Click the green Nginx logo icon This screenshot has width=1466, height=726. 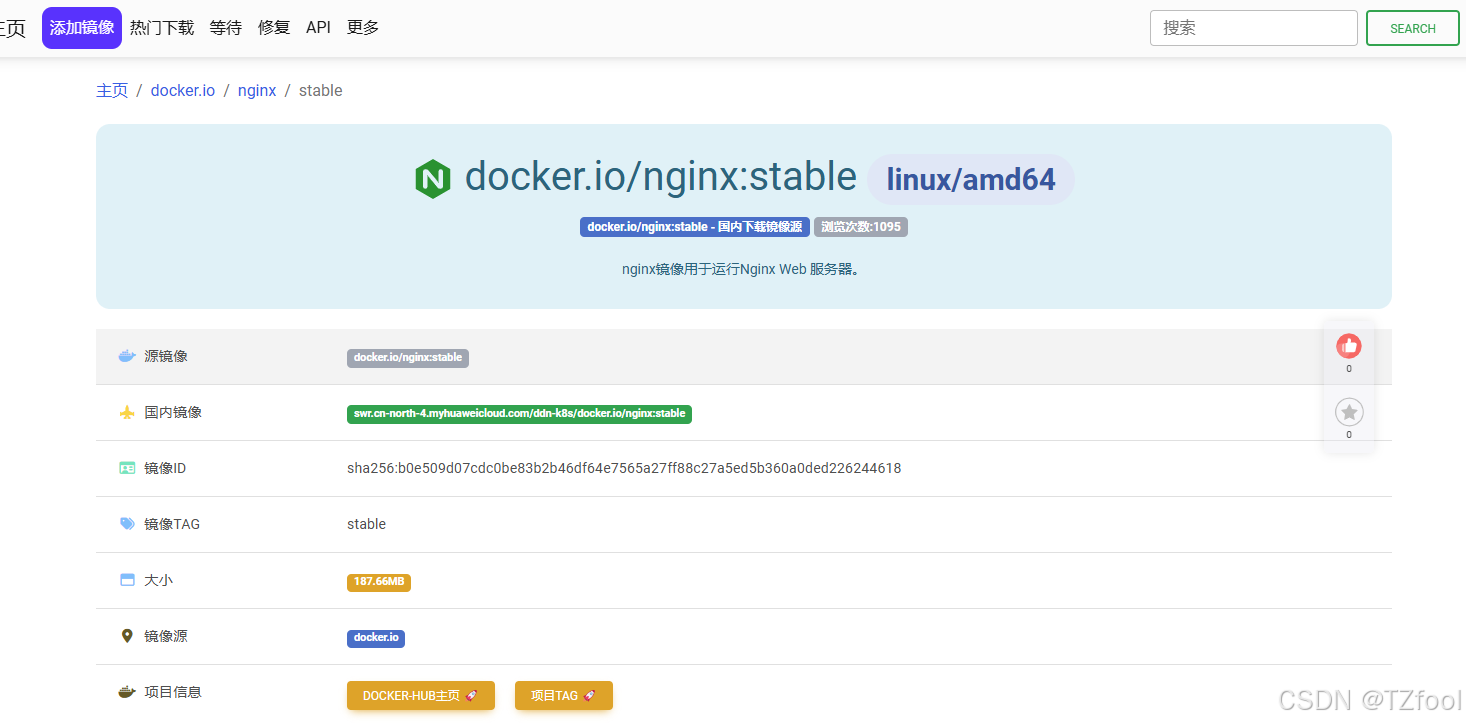pos(433,179)
